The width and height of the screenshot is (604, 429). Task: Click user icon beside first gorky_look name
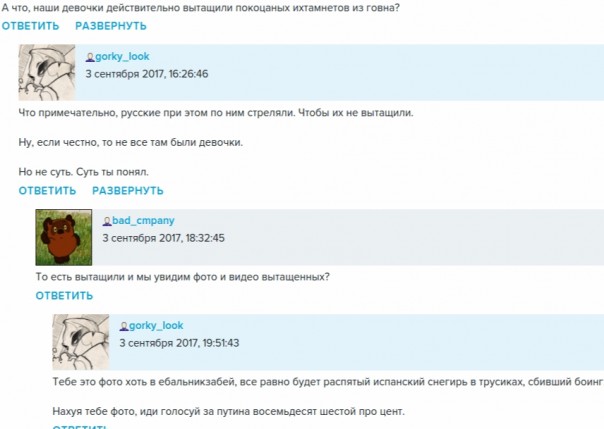tap(90, 57)
